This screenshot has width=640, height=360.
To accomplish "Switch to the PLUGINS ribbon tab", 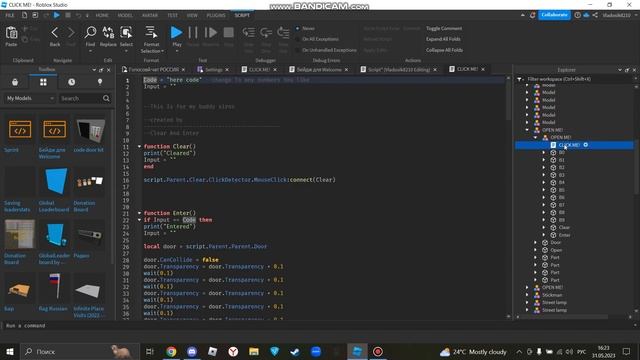I will (216, 15).
